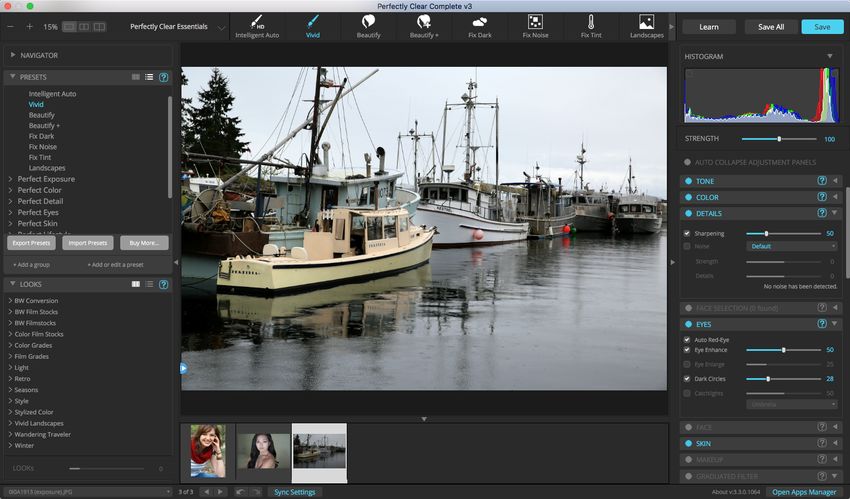The image size is (850, 499).
Task: Select the red-scarf woman thumbnail
Action: [x=208, y=451]
